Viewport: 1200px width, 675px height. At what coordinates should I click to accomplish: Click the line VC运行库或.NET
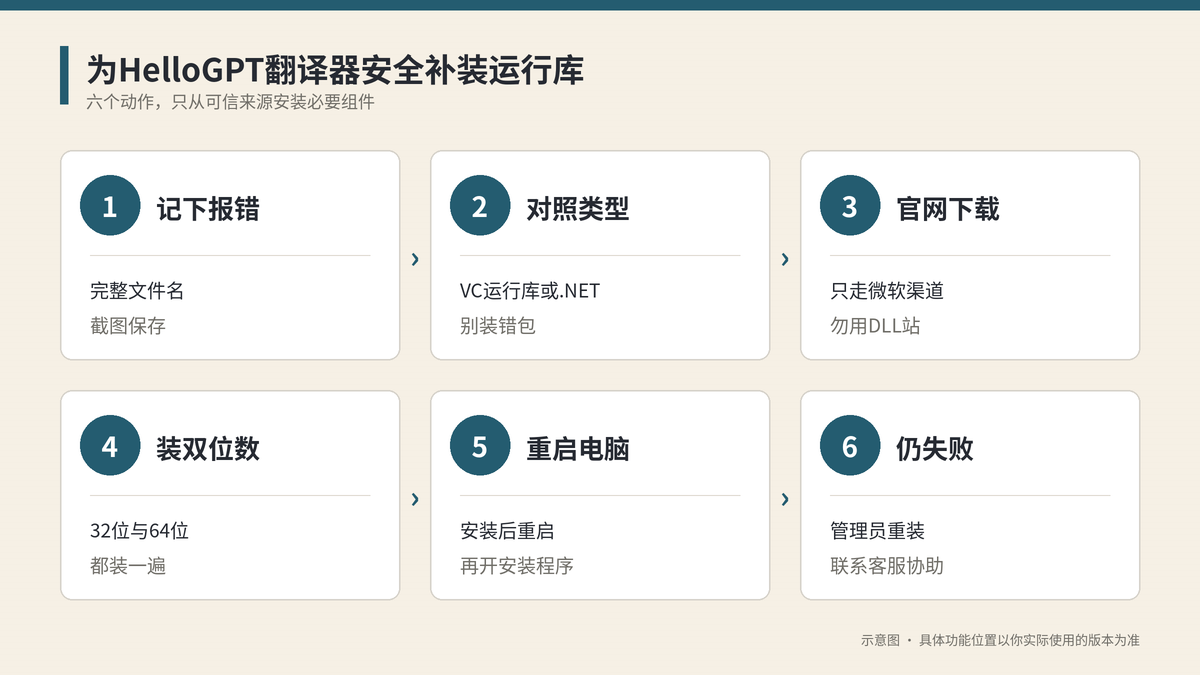[x=530, y=291]
